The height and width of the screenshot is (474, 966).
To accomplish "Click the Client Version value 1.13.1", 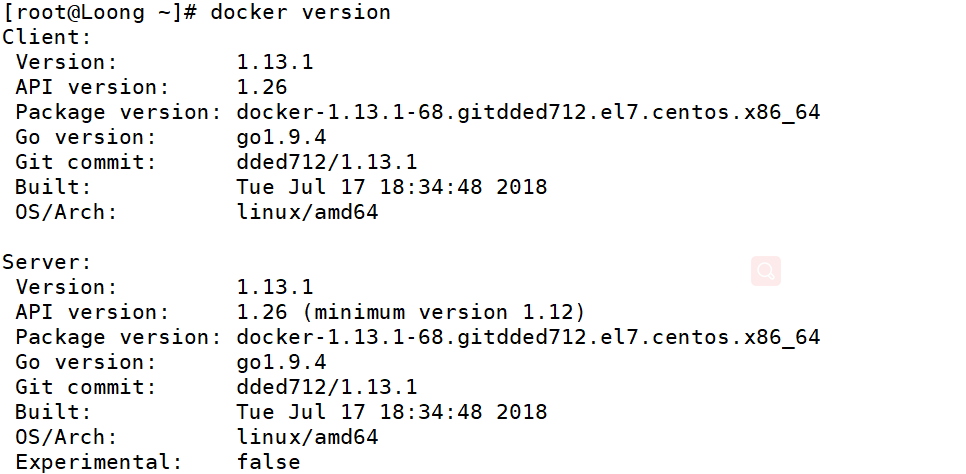I will (275, 62).
